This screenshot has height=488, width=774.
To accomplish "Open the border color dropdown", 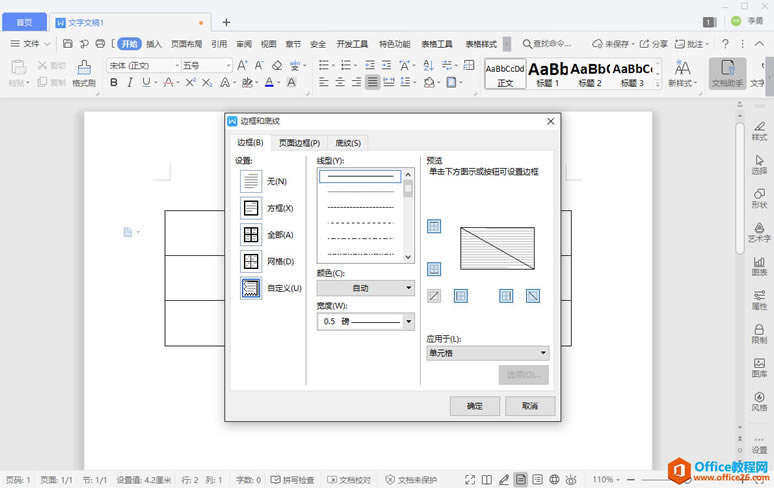I will pyautogui.click(x=366, y=288).
